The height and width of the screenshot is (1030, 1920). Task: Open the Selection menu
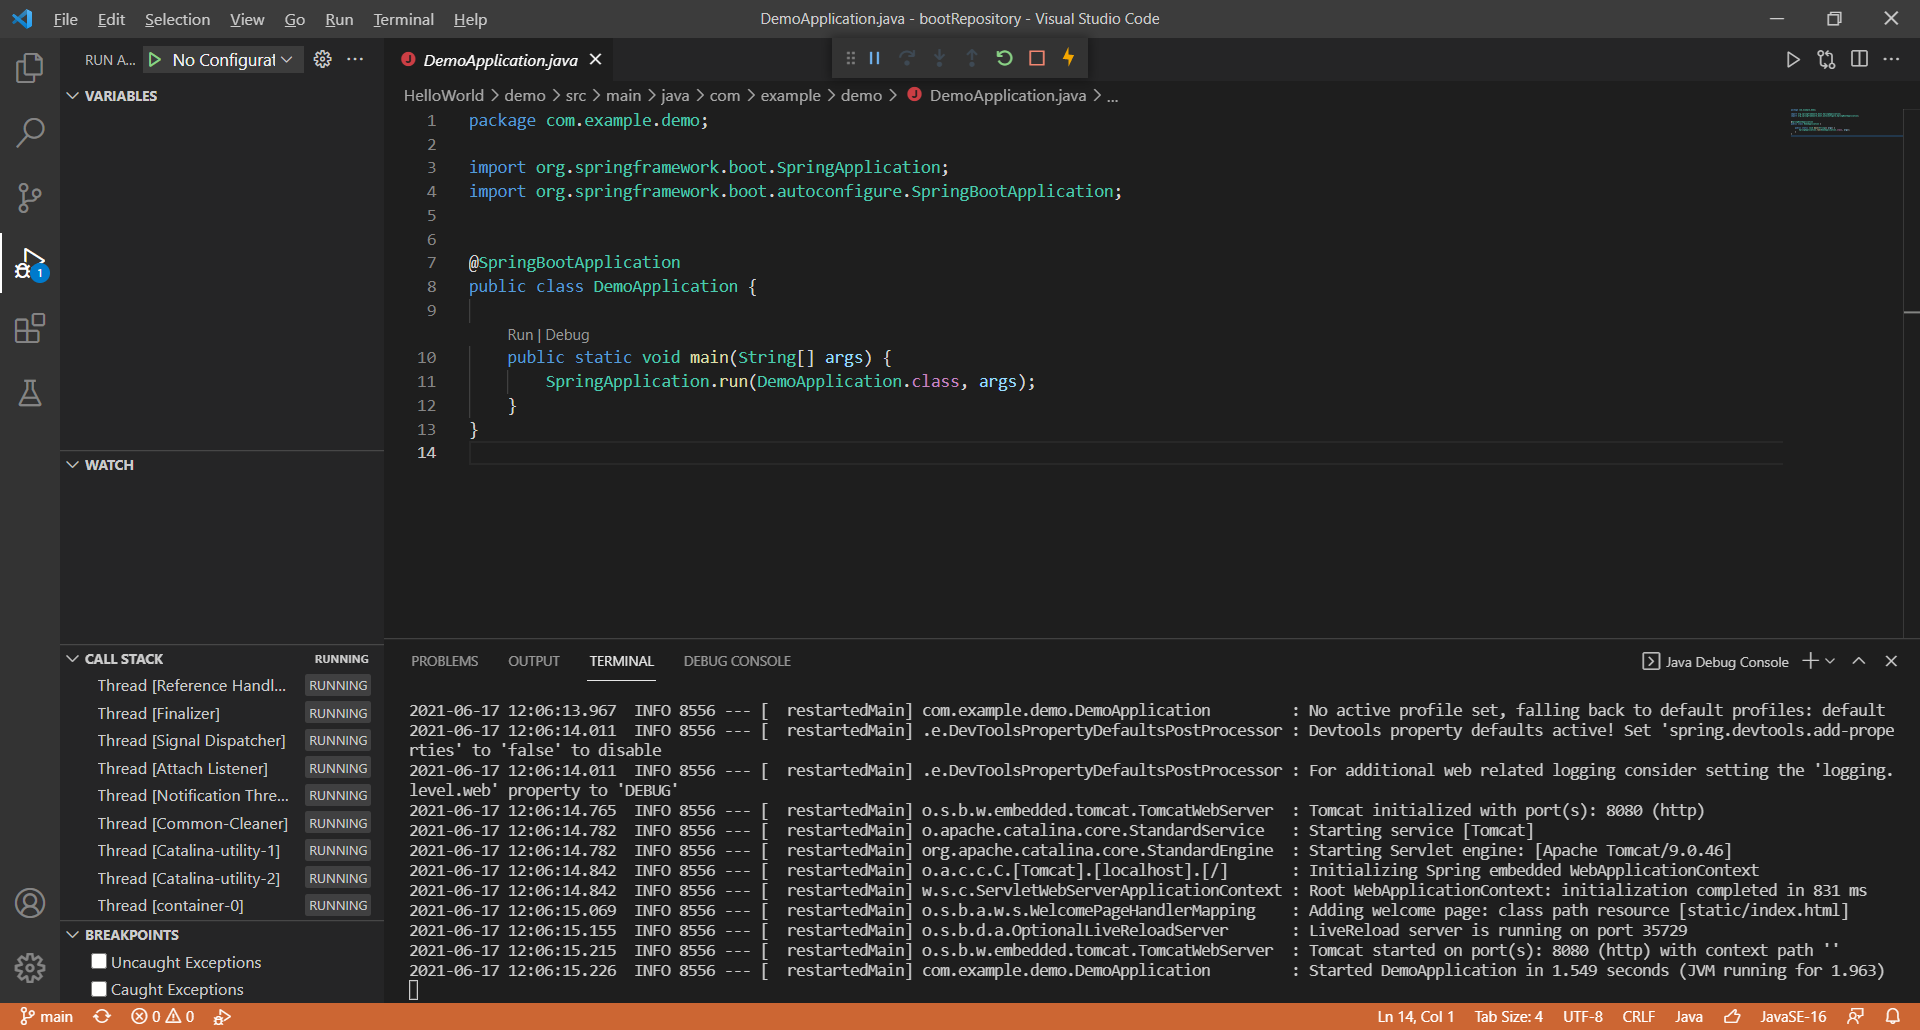tap(177, 19)
